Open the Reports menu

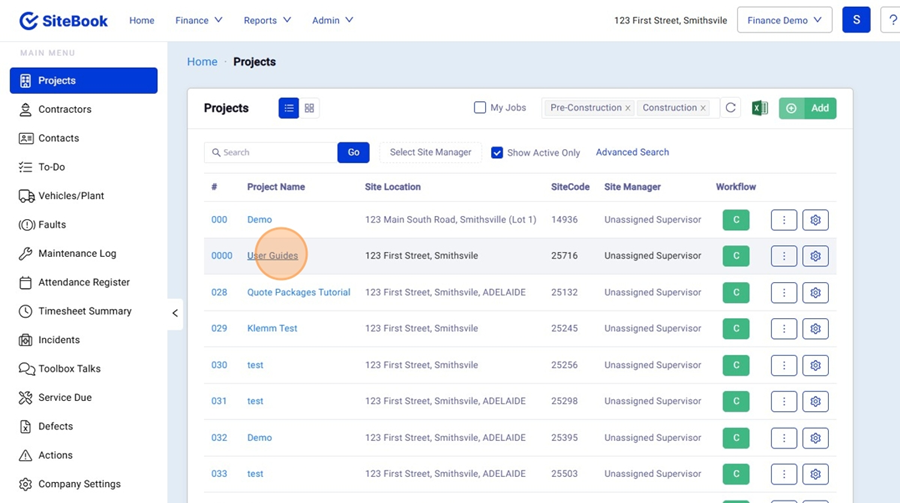[x=267, y=20]
